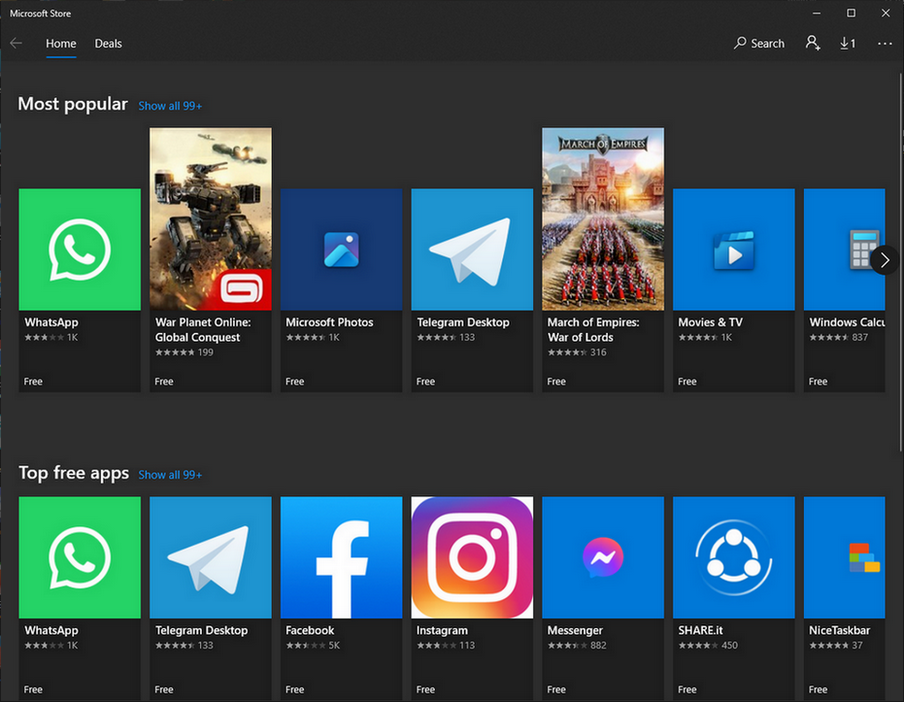Click the 'Movies & TV' title text
904x702 pixels.
710,322
